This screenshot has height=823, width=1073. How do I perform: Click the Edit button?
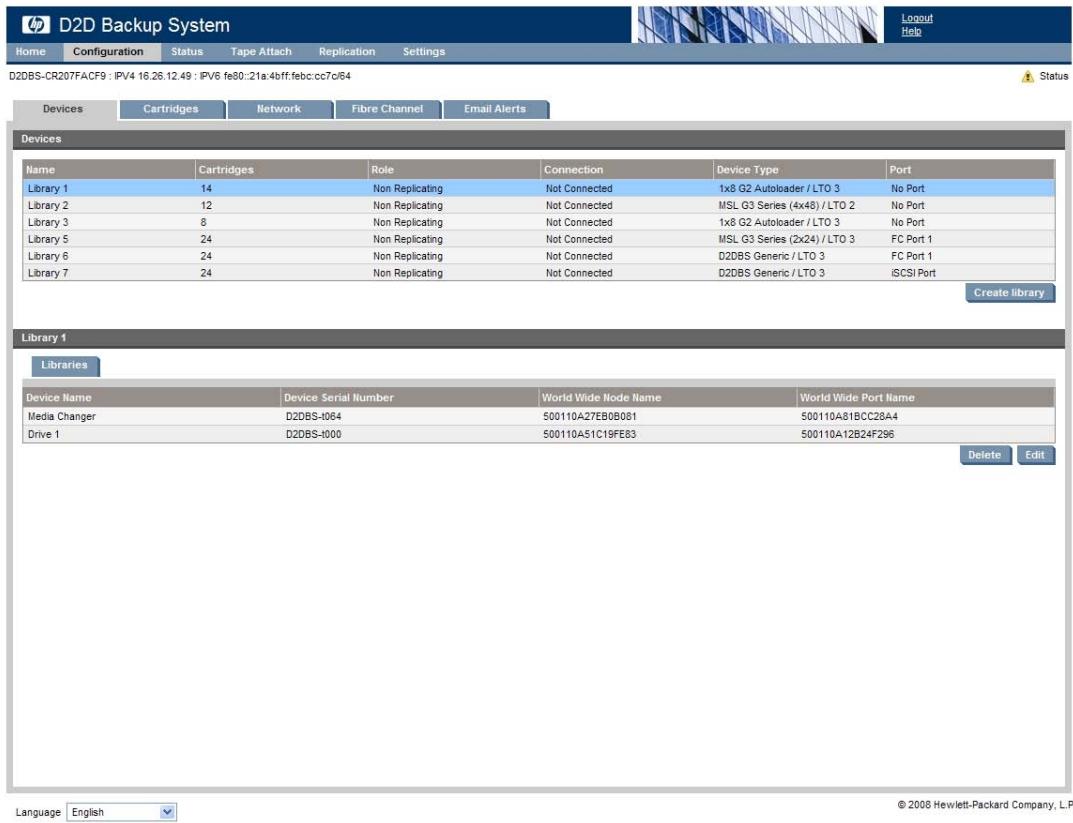(x=1035, y=455)
